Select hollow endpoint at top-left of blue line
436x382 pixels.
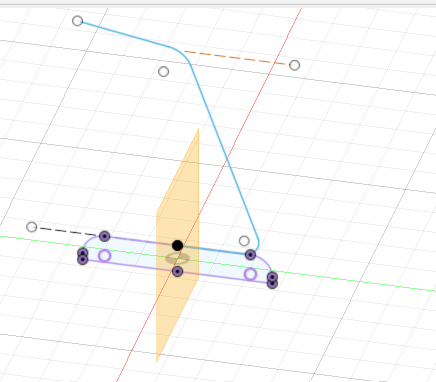pyautogui.click(x=77, y=21)
